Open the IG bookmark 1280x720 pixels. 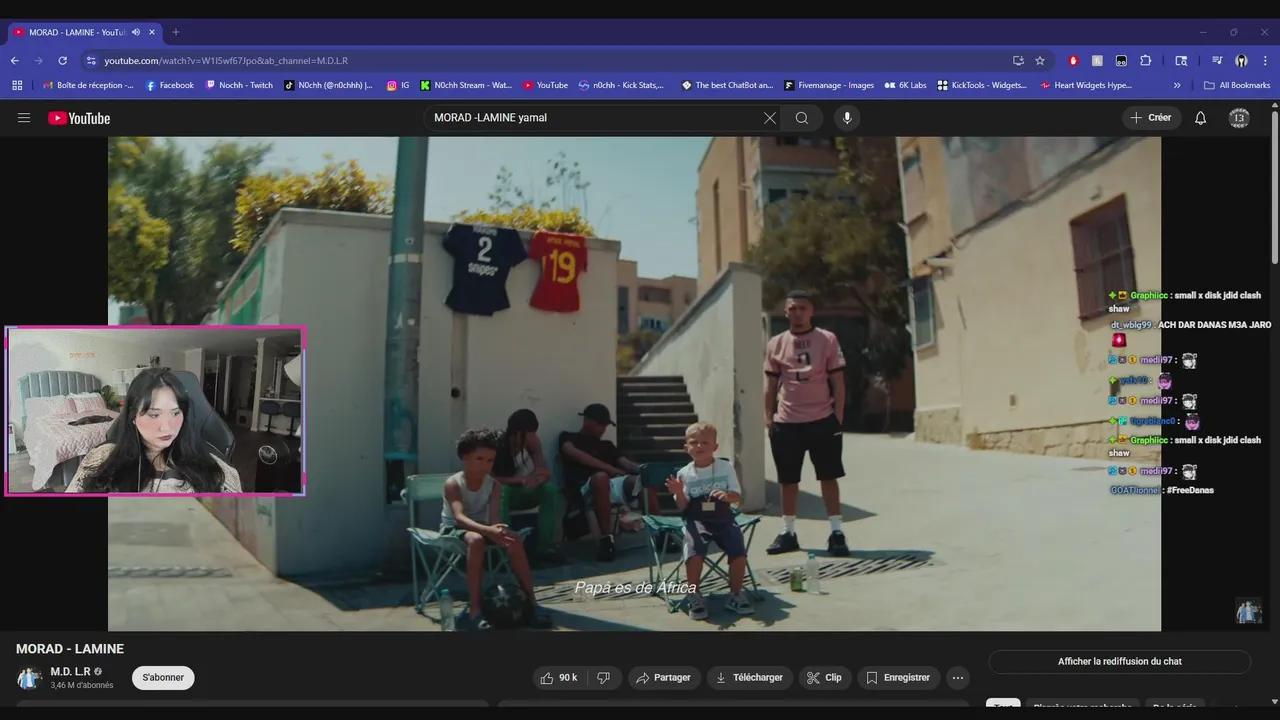pyautogui.click(x=398, y=86)
